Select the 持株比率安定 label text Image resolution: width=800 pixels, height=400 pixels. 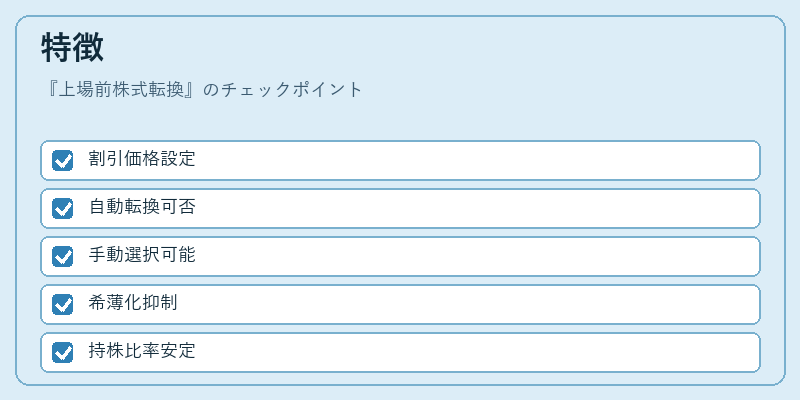click(142, 351)
